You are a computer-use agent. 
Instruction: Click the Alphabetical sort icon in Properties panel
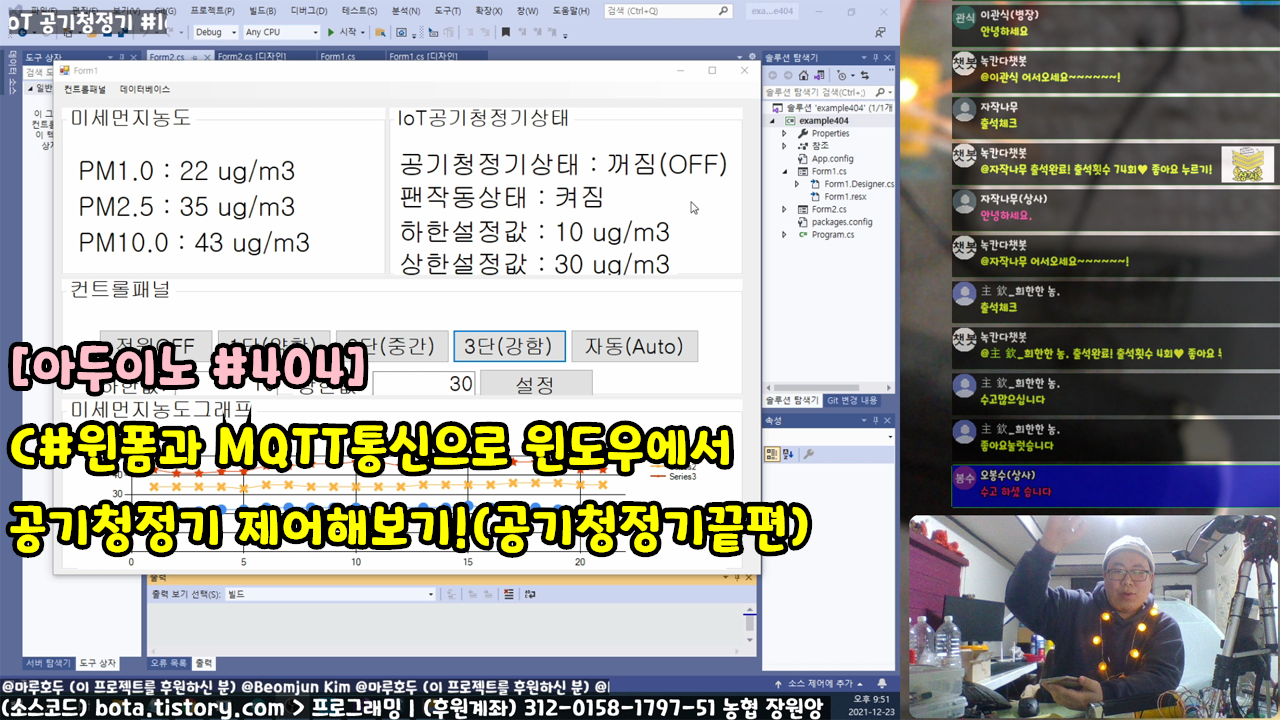coord(788,454)
